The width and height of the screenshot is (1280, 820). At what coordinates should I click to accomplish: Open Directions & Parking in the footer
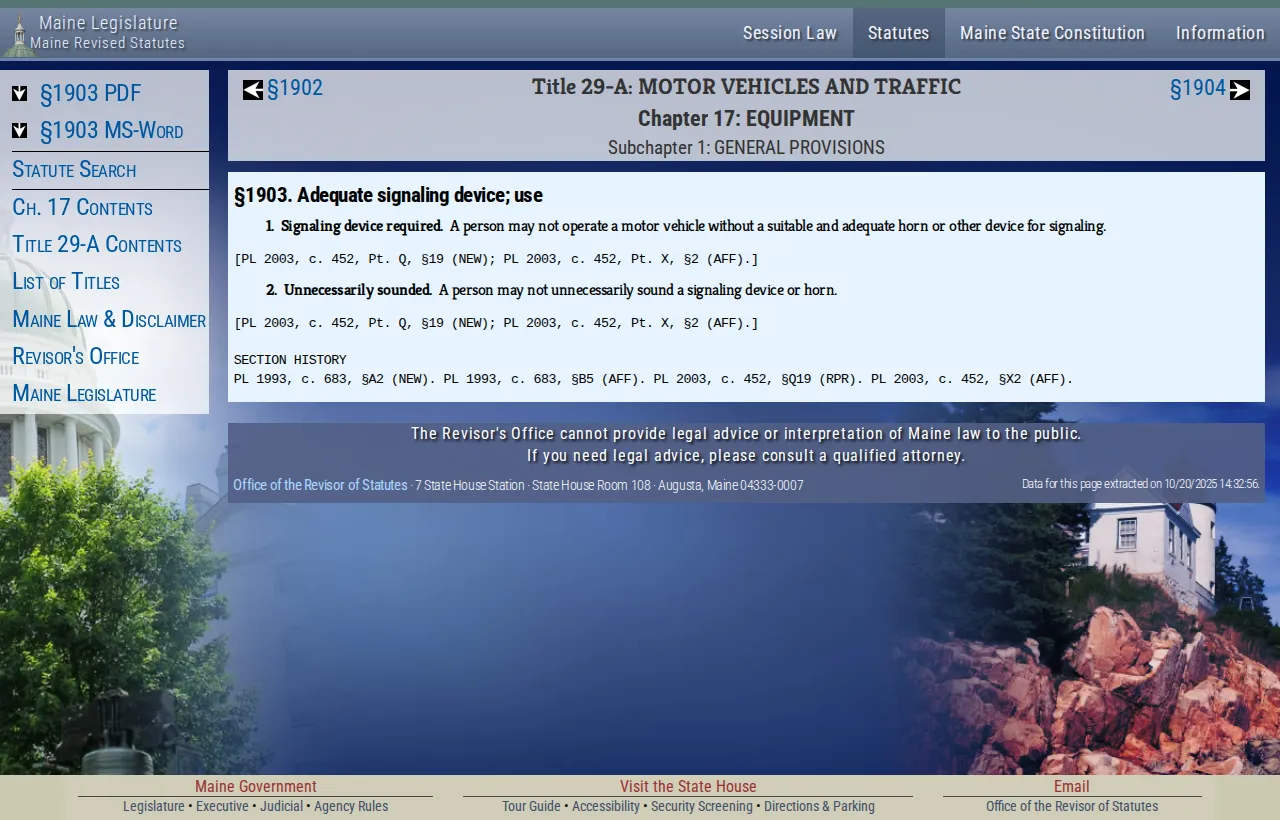(x=820, y=806)
